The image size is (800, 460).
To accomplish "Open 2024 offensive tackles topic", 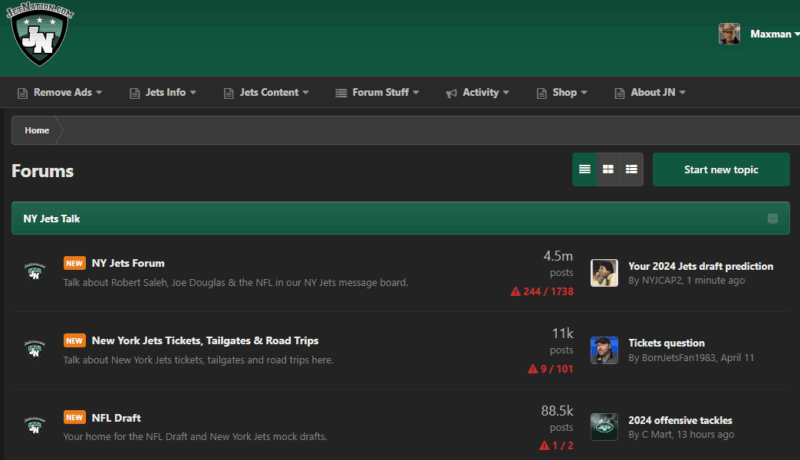I will click(x=680, y=420).
